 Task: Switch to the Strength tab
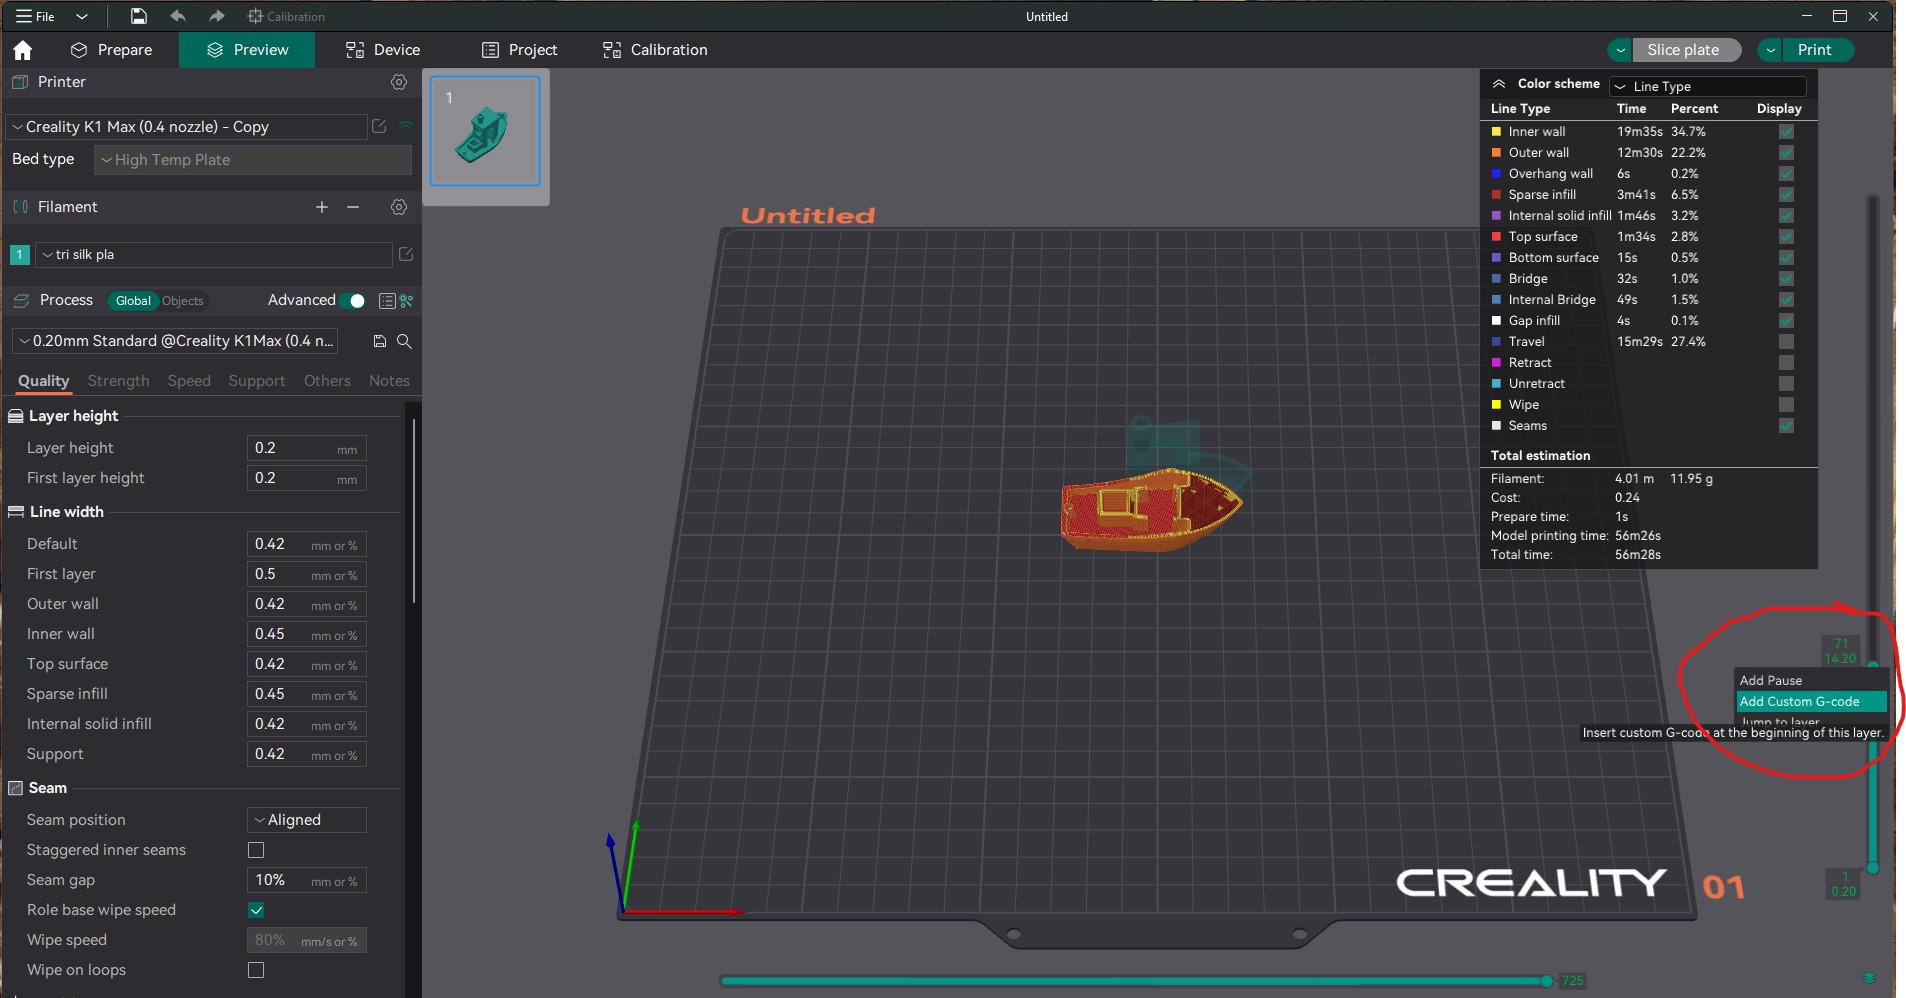pyautogui.click(x=118, y=381)
